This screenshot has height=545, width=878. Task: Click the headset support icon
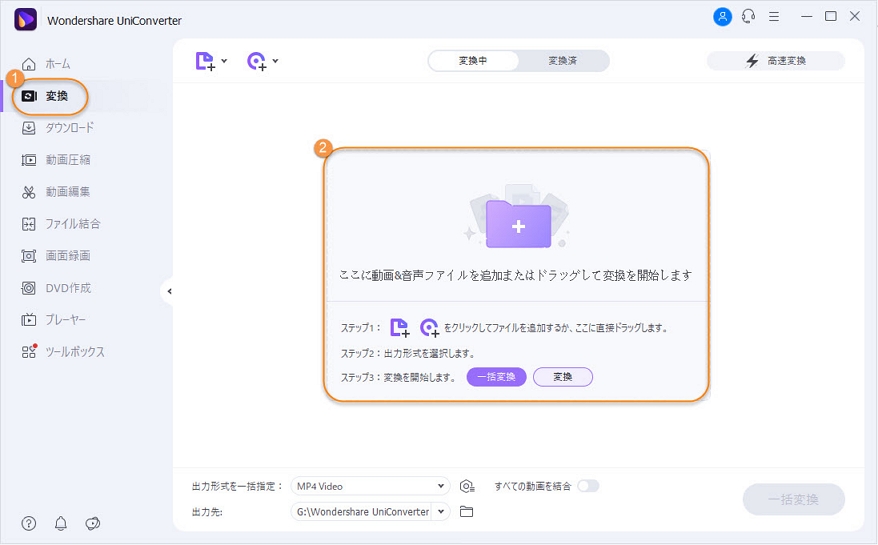[x=748, y=17]
